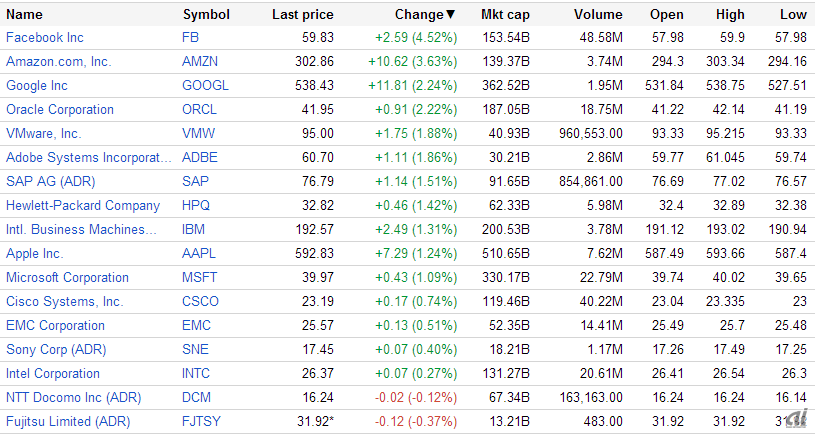The width and height of the screenshot is (815, 436).
Task: Open the Apple Inc. link
Action: pyautogui.click(x=34, y=254)
